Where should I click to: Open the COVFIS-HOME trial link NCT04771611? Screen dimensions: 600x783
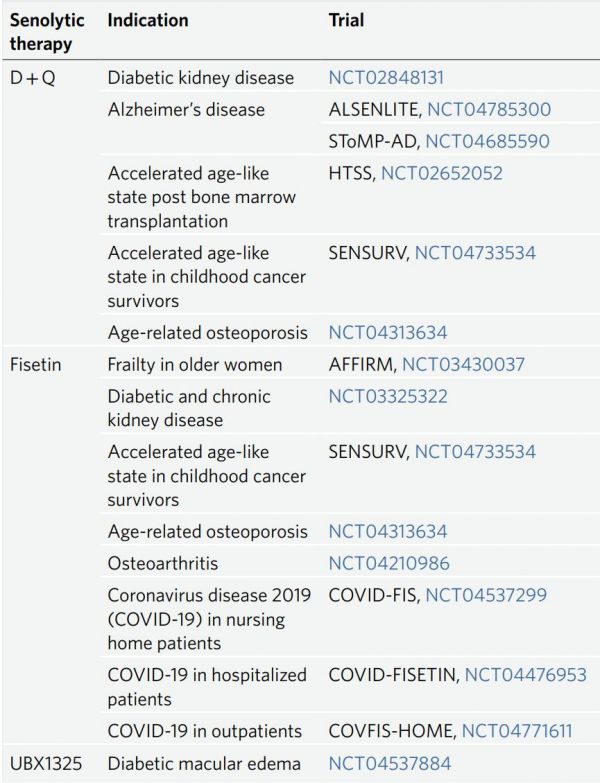click(517, 731)
